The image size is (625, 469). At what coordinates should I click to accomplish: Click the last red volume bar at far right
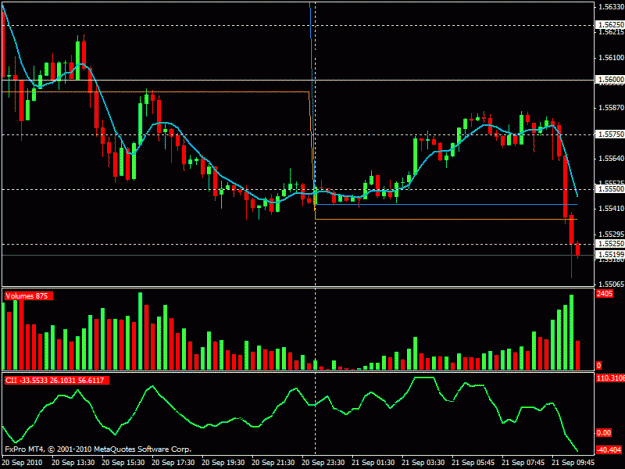pyautogui.click(x=578, y=355)
